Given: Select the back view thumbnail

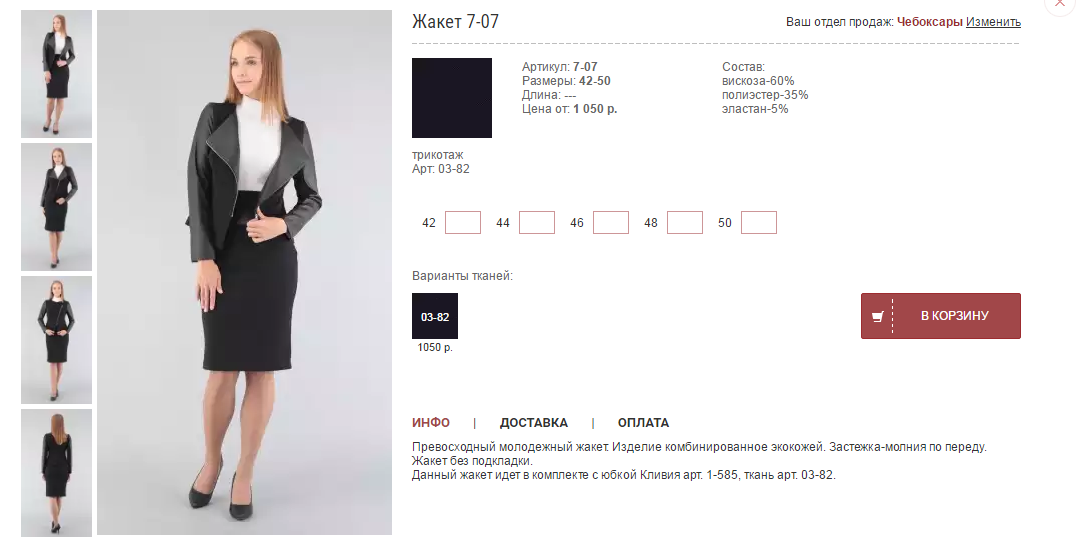Looking at the screenshot, I should (56, 473).
